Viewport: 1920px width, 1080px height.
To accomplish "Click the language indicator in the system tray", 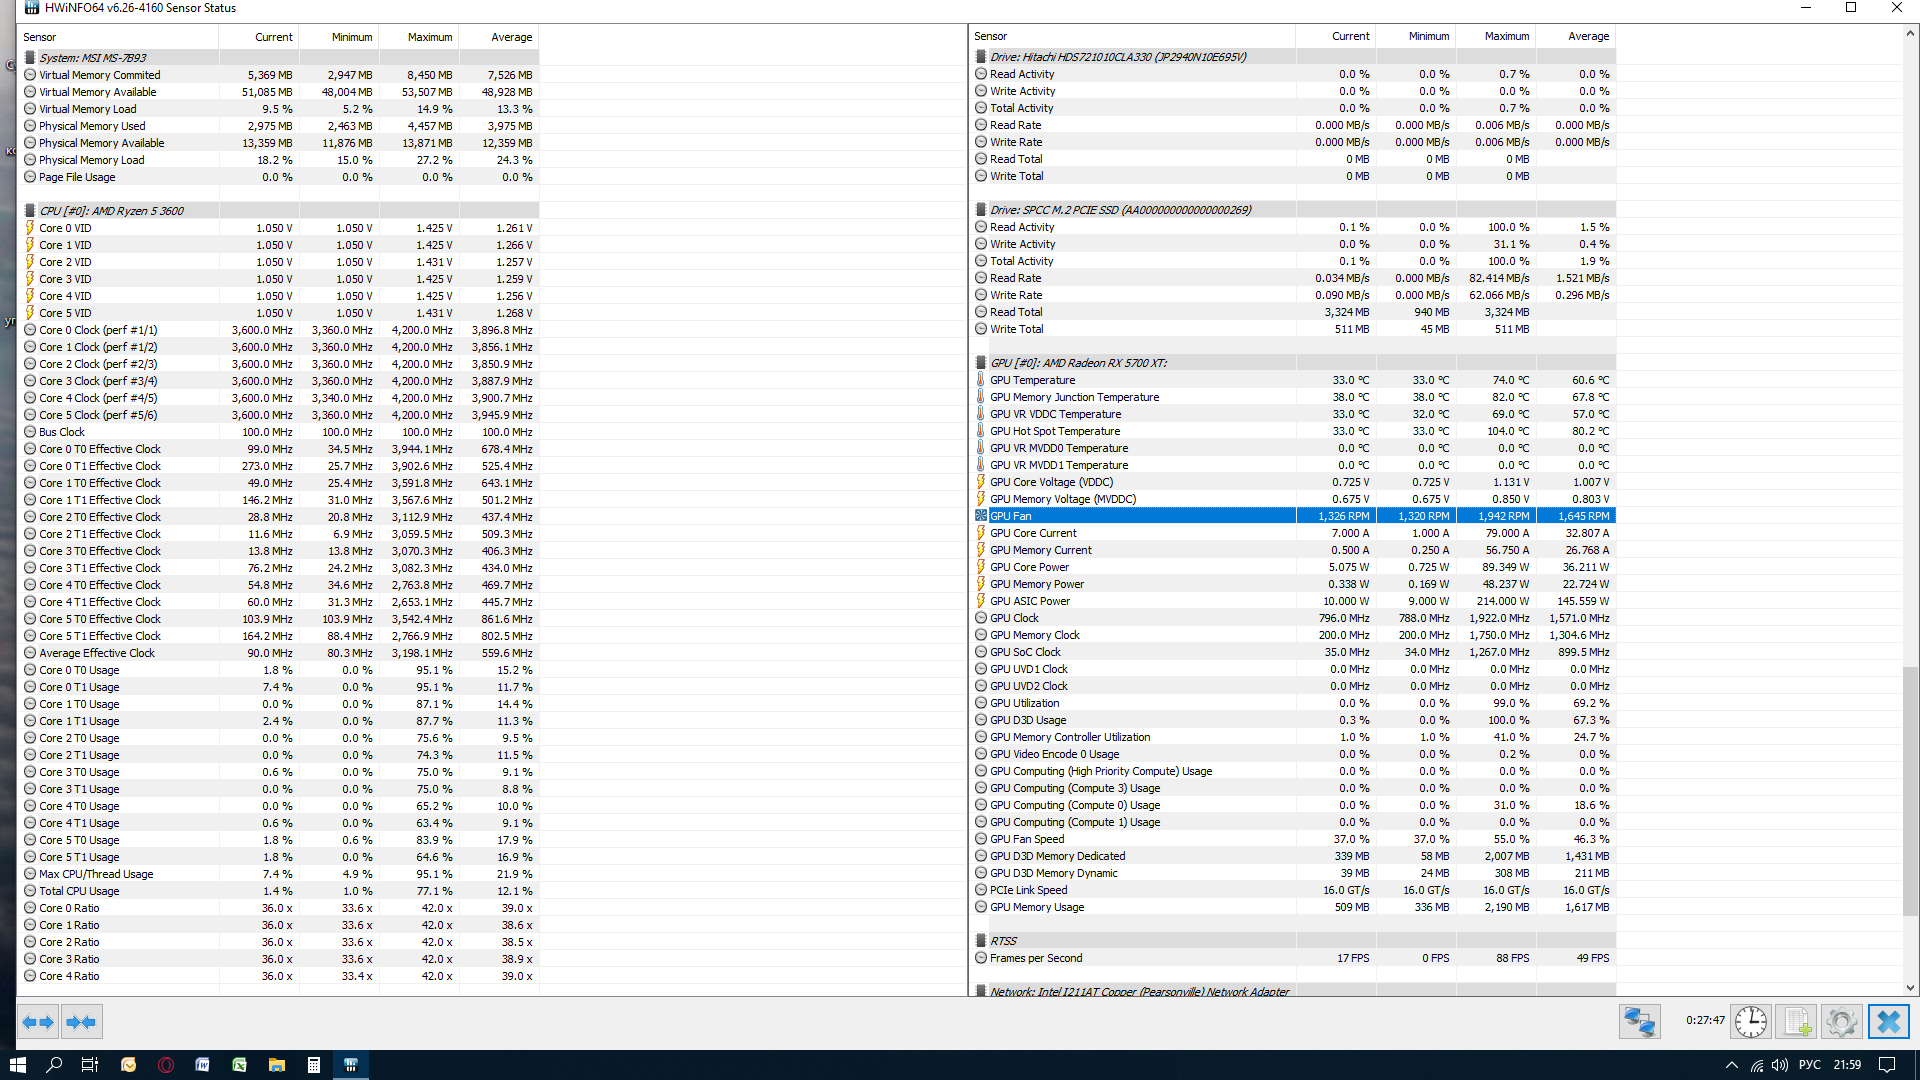I will (x=1809, y=1065).
